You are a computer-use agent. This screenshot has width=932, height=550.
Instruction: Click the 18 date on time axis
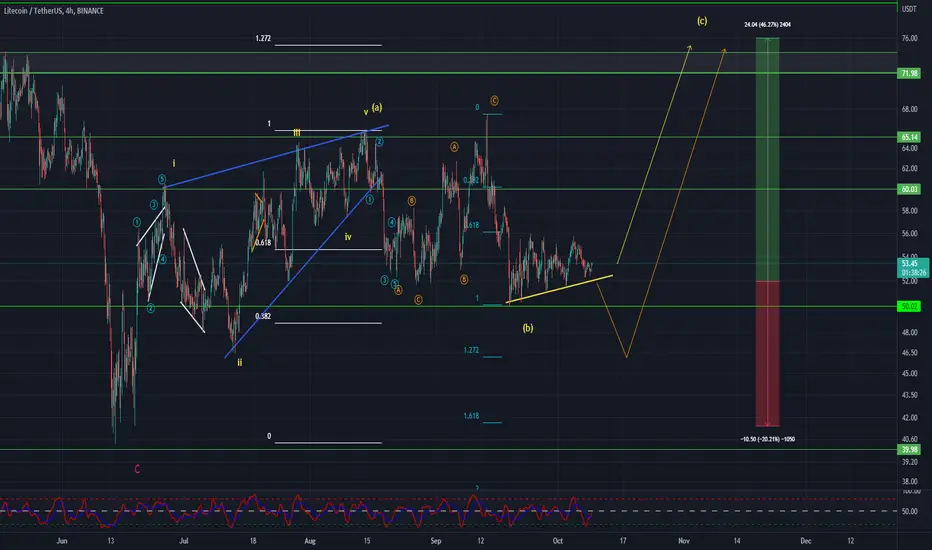[253, 540]
